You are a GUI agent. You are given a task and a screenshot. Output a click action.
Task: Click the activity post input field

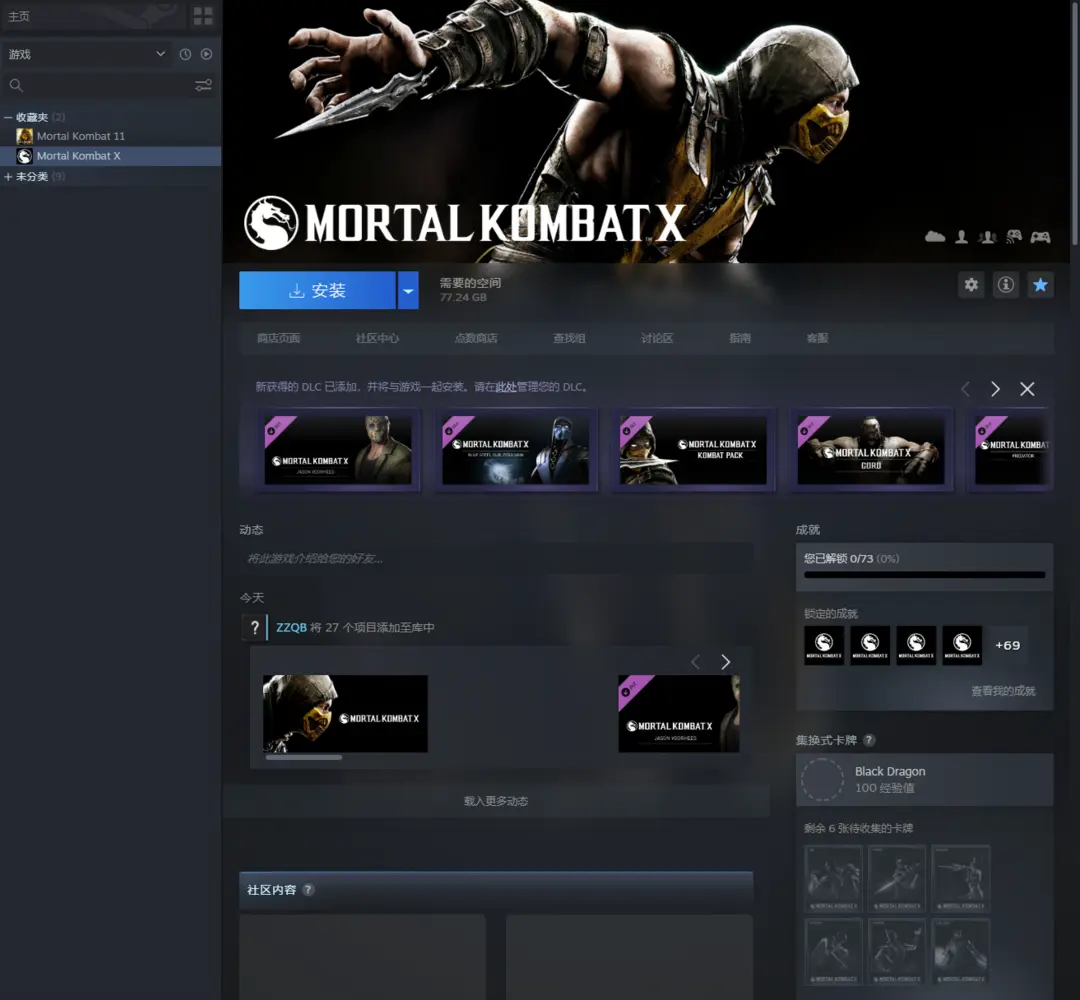click(496, 559)
